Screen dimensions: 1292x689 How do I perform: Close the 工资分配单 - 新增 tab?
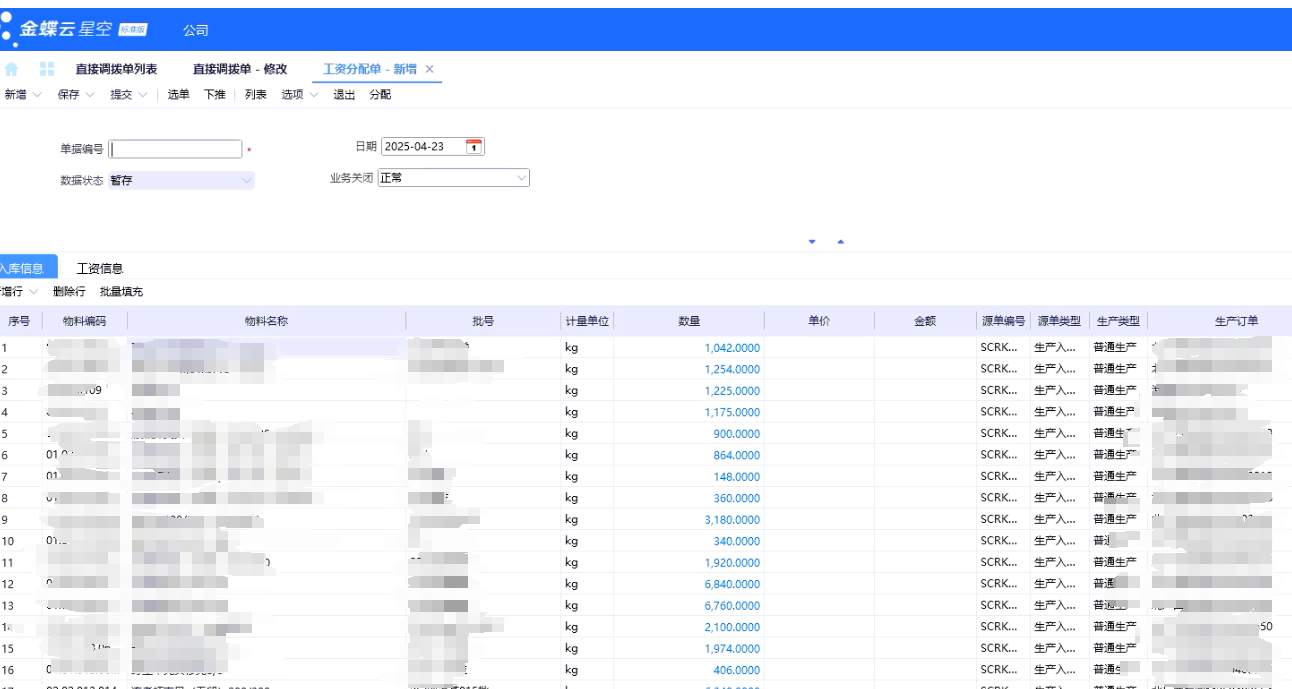click(x=430, y=69)
